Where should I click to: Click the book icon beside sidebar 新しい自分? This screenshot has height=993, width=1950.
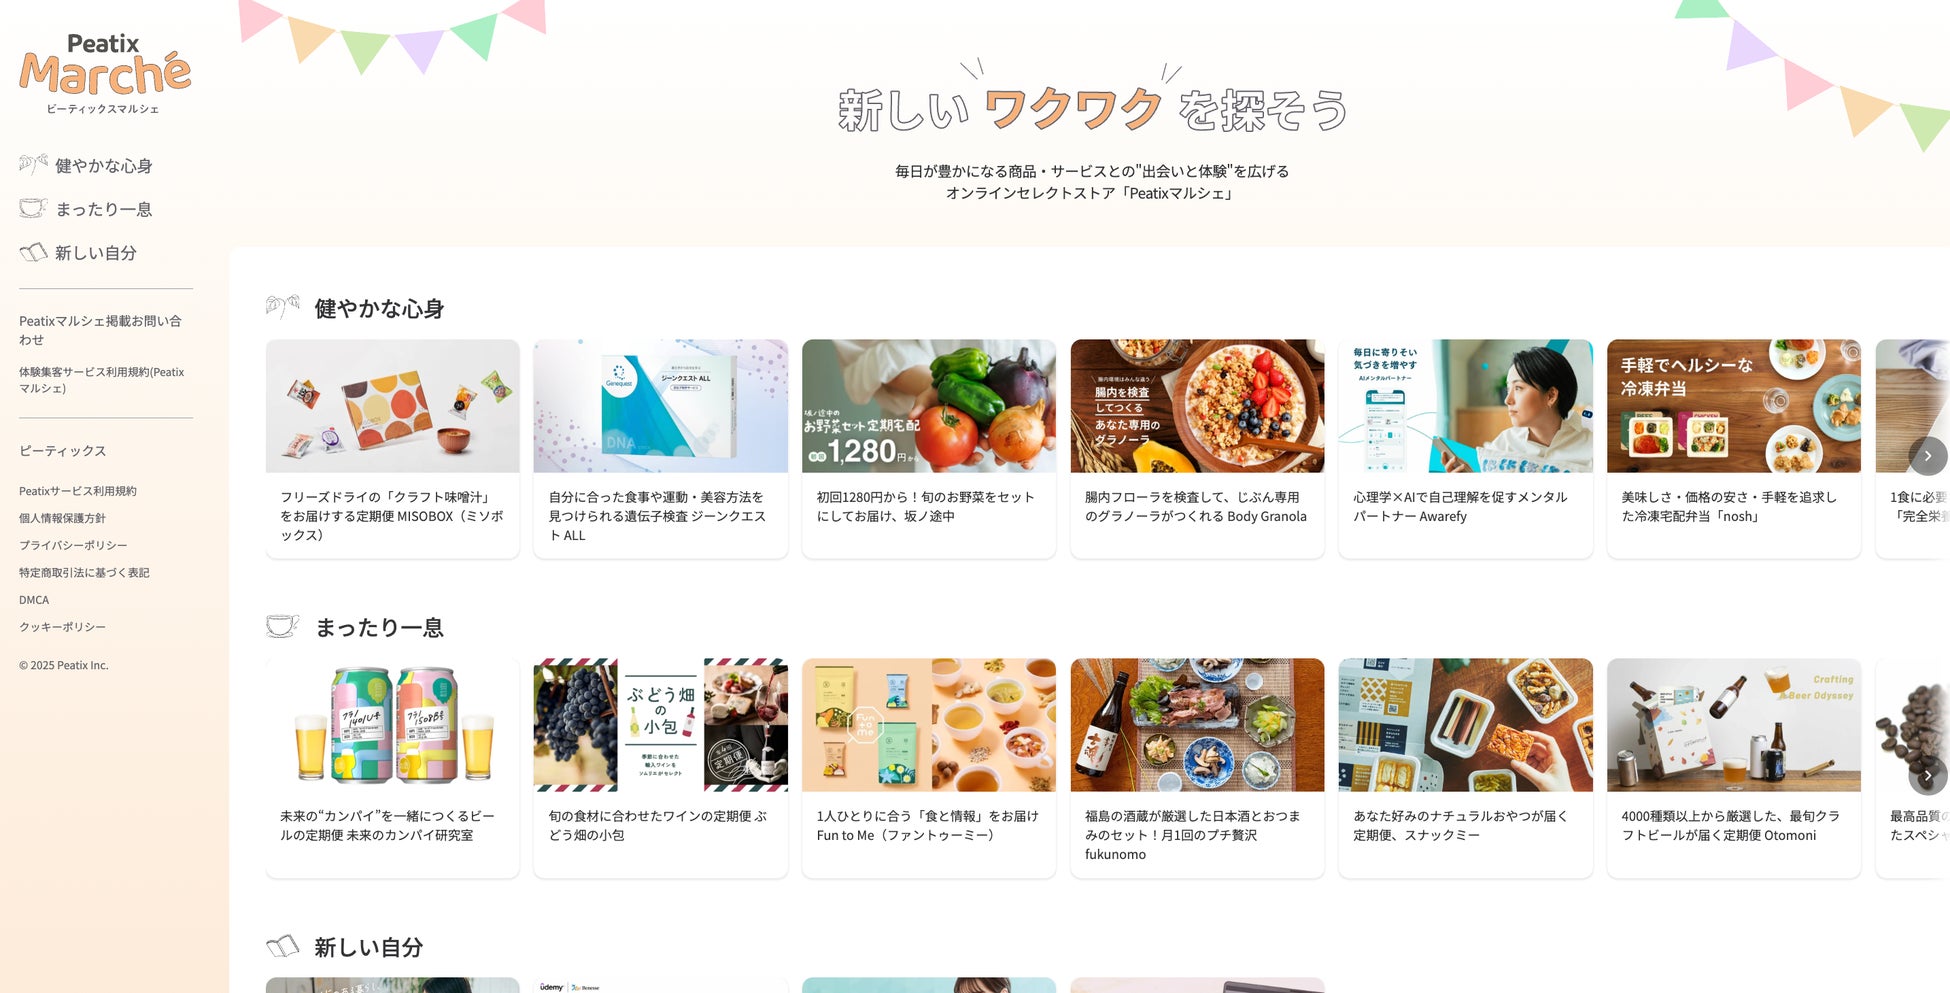(33, 252)
